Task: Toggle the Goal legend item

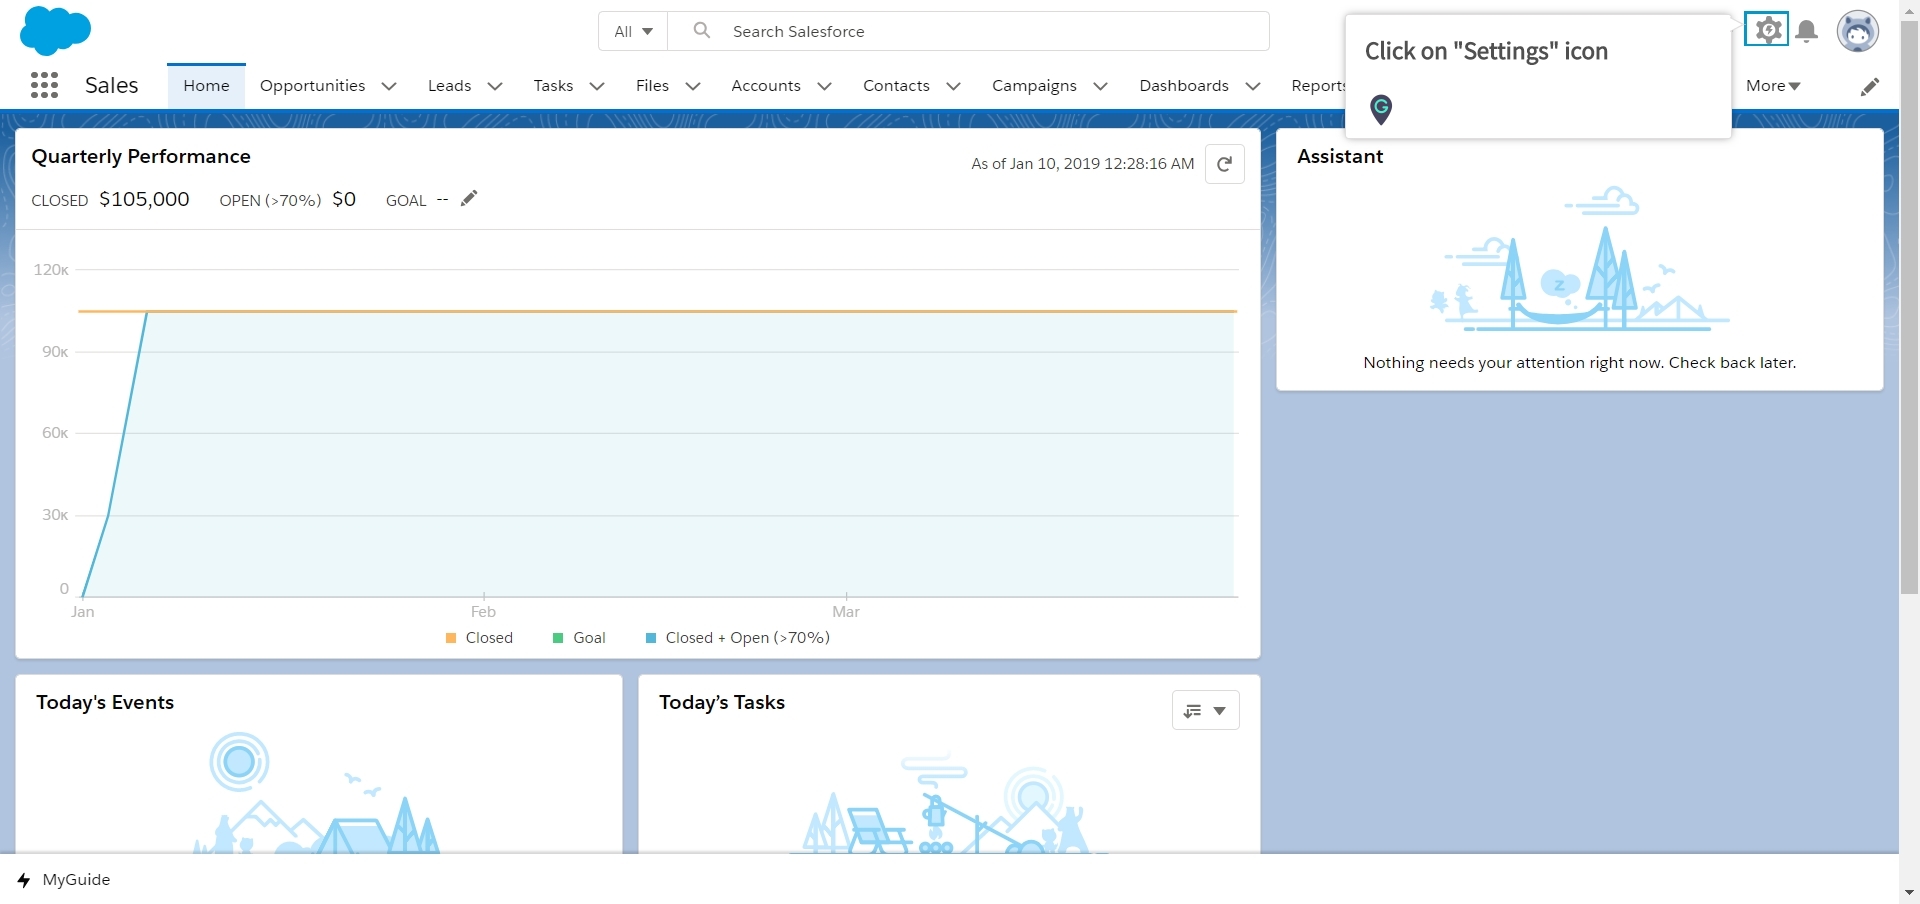Action: click(579, 638)
